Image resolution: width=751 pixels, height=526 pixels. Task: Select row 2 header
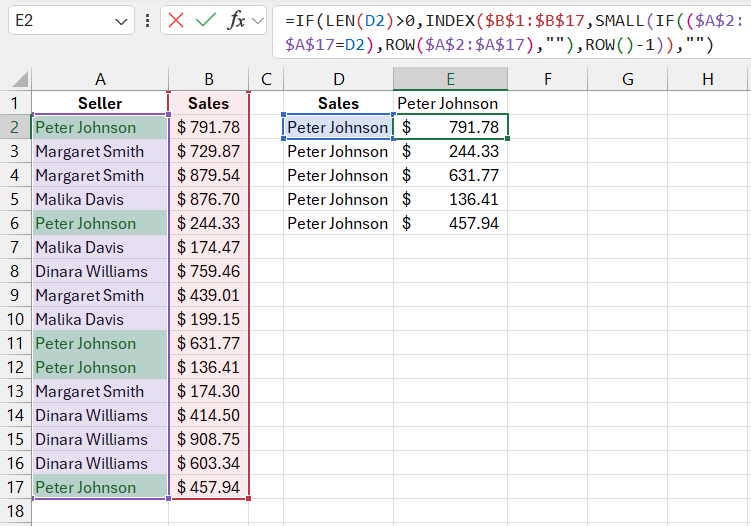click(x=15, y=127)
